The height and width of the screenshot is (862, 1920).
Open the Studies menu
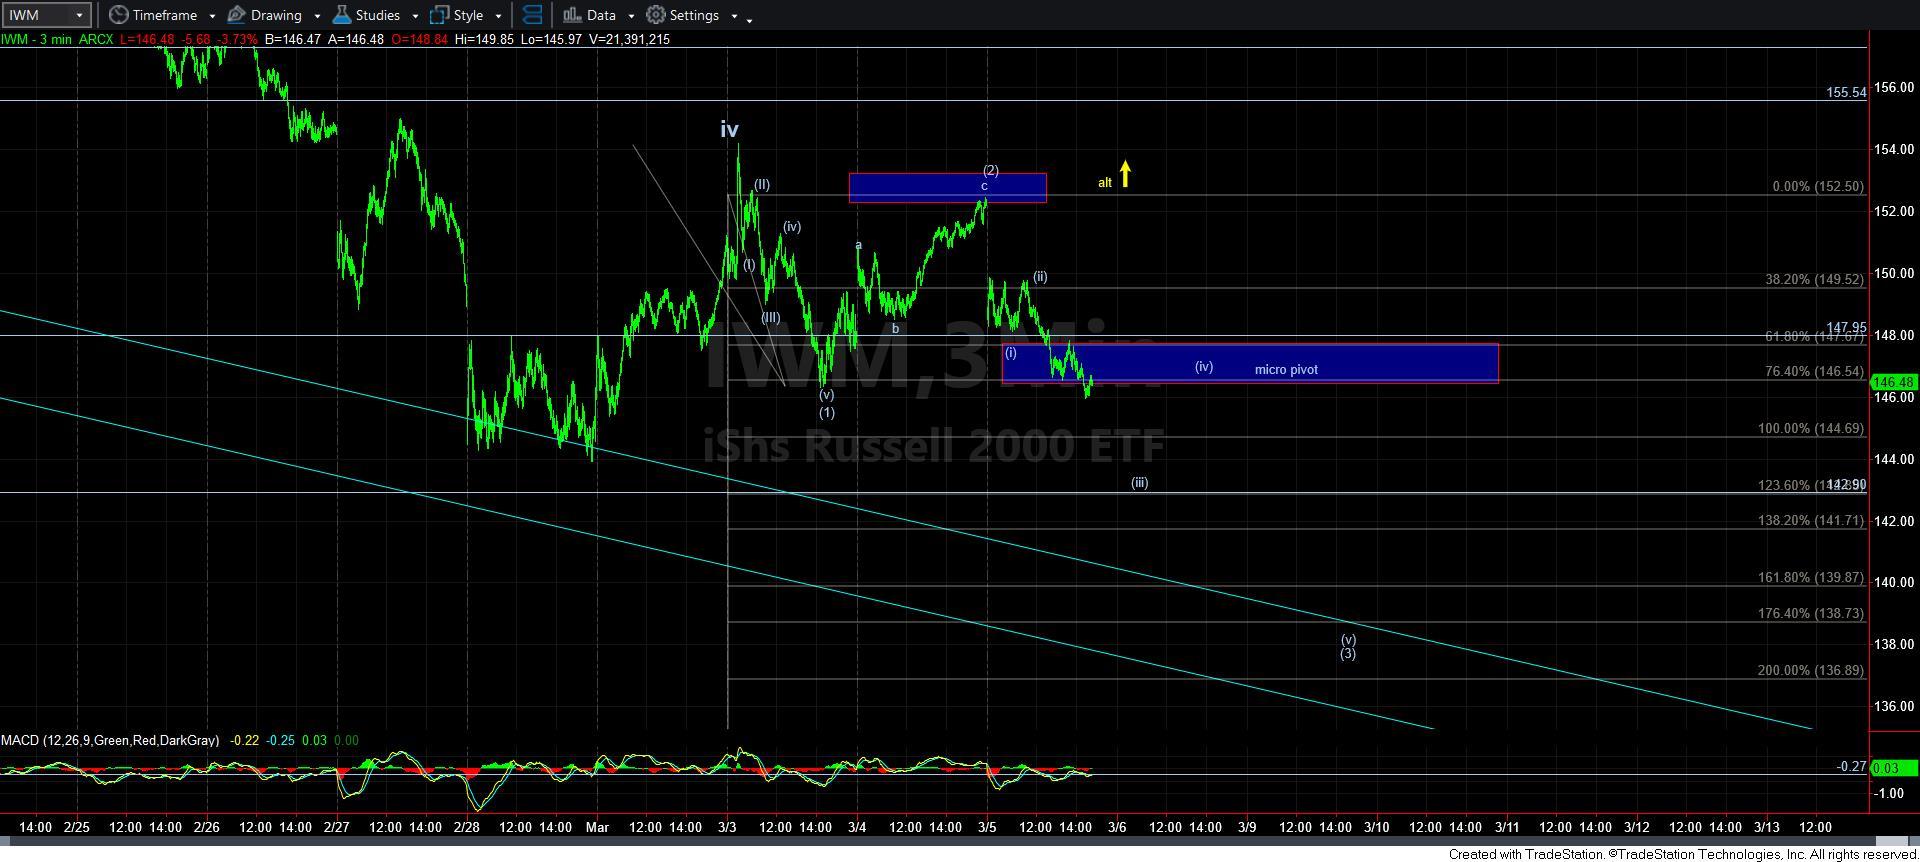click(x=376, y=15)
